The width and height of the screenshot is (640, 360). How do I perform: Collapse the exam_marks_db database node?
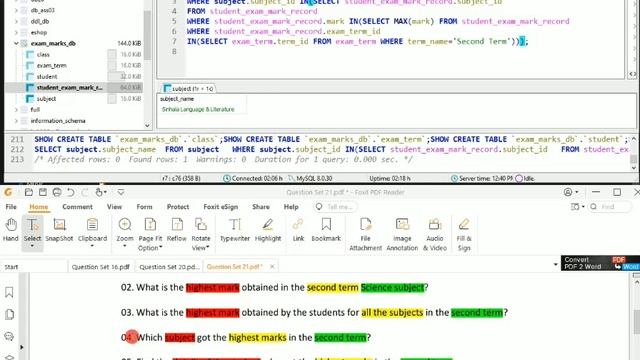click(16, 43)
